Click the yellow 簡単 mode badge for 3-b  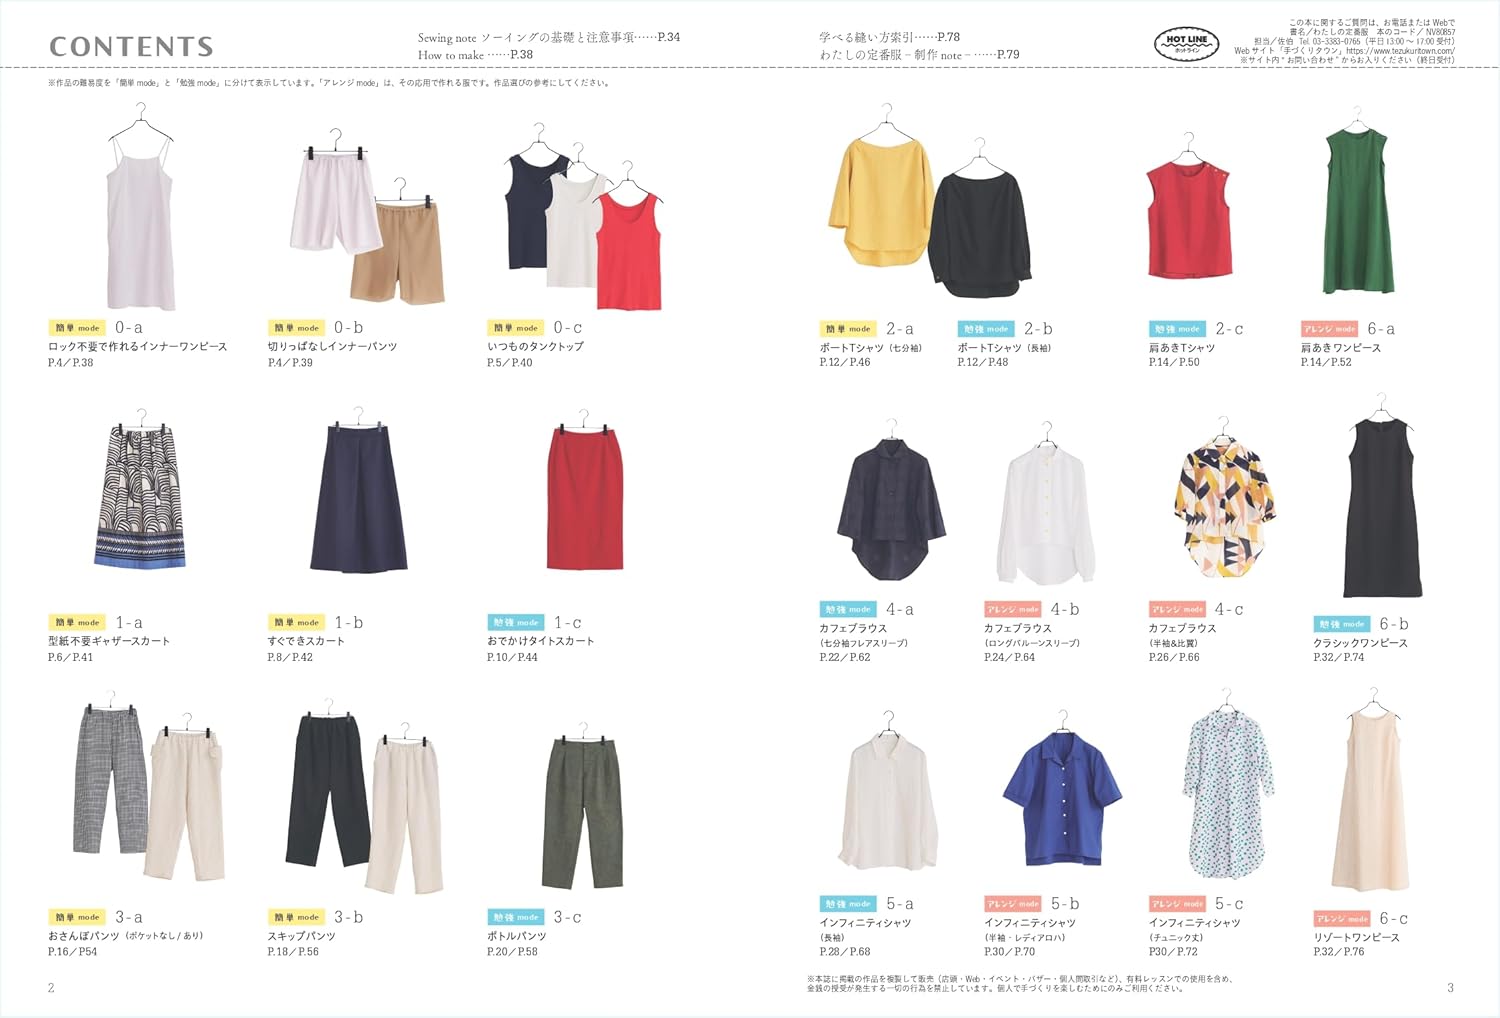click(x=296, y=917)
